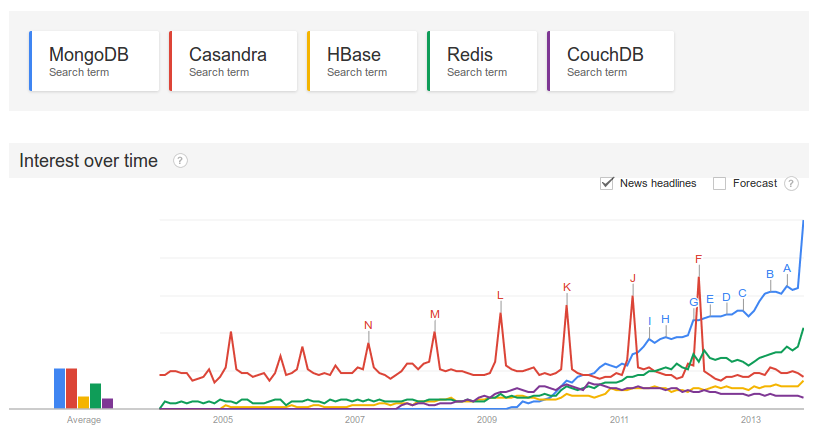Select the Casandra search term card
Image resolution: width=817 pixels, height=438 pixels.
pyautogui.click(x=233, y=61)
